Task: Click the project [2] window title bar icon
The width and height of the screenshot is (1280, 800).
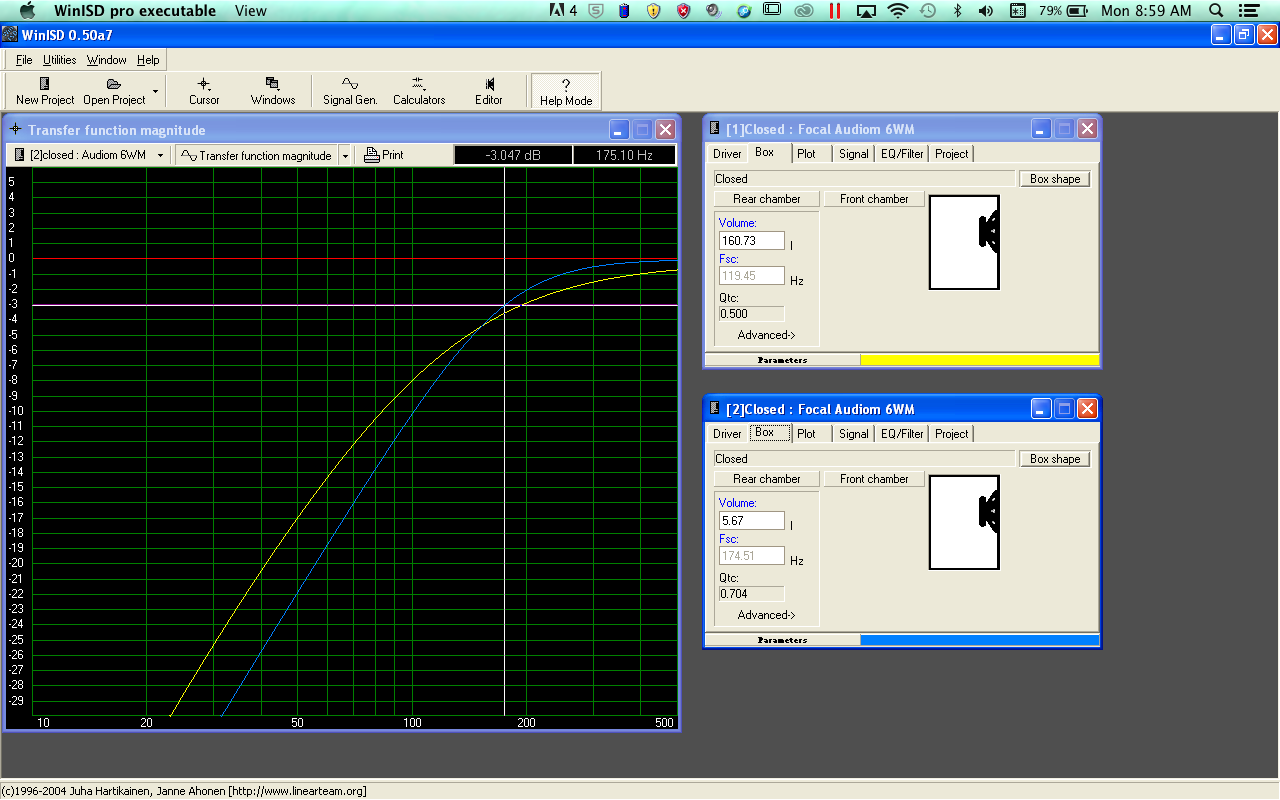Action: pyautogui.click(x=714, y=409)
